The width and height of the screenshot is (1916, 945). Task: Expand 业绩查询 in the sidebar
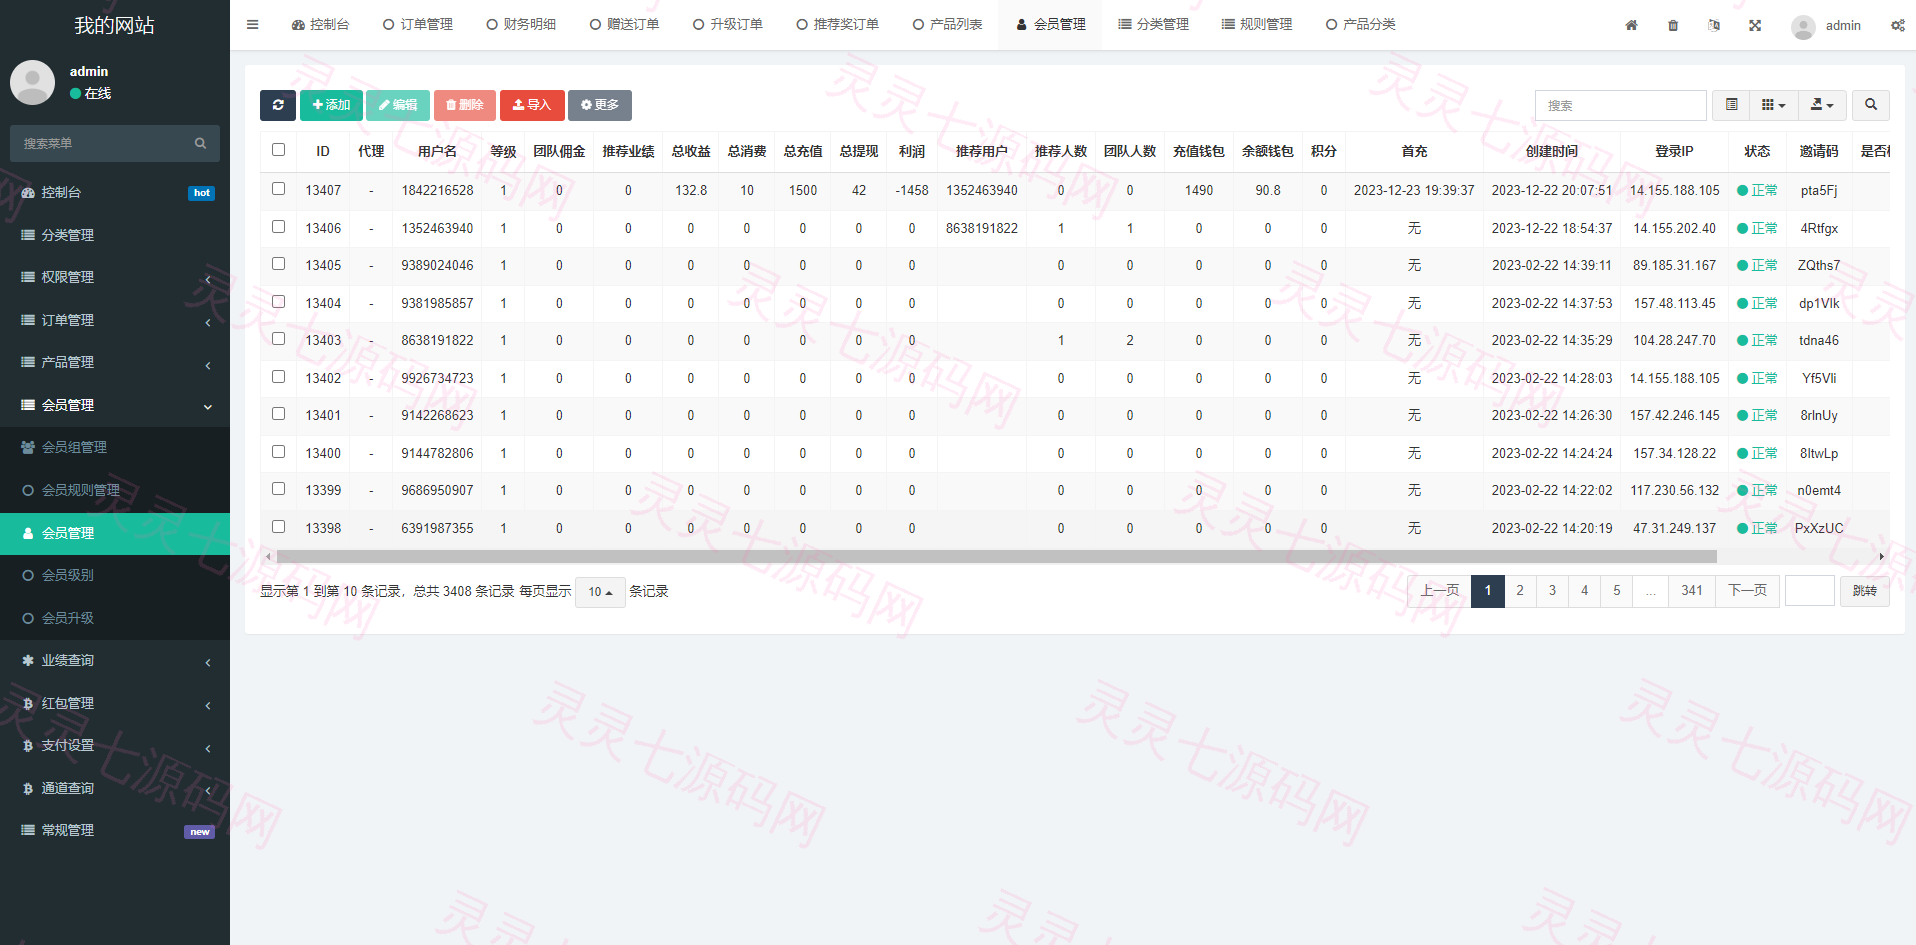click(115, 660)
